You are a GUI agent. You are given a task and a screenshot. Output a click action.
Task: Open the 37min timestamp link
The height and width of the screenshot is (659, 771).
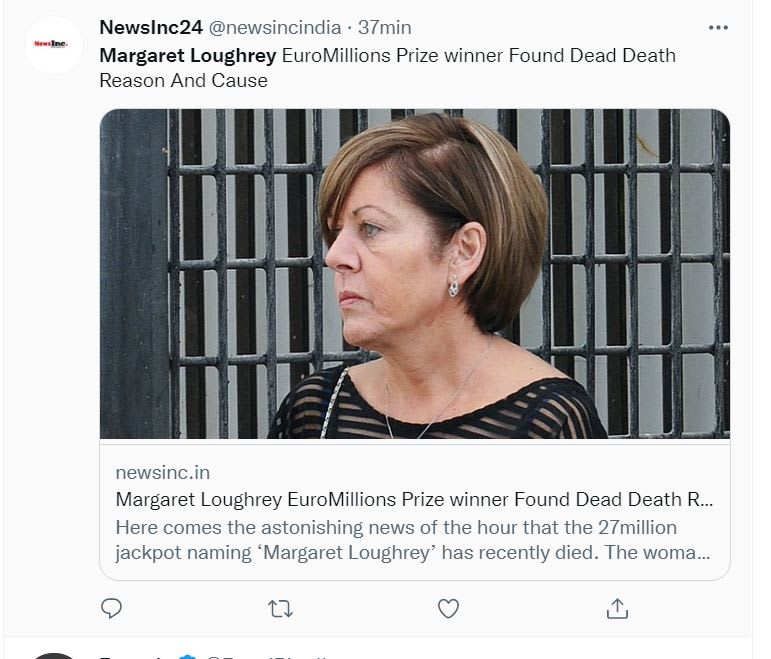pyautogui.click(x=385, y=27)
